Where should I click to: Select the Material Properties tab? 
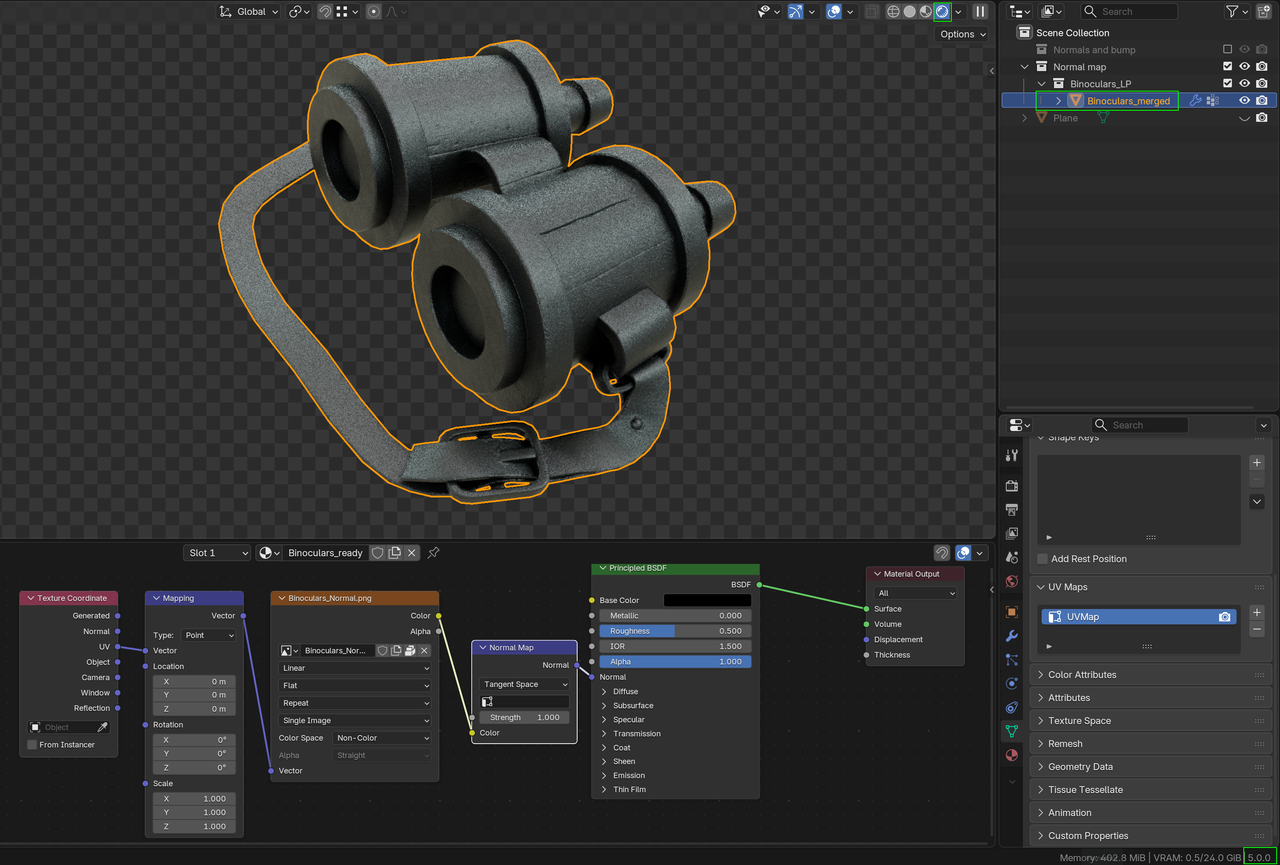click(x=1011, y=754)
